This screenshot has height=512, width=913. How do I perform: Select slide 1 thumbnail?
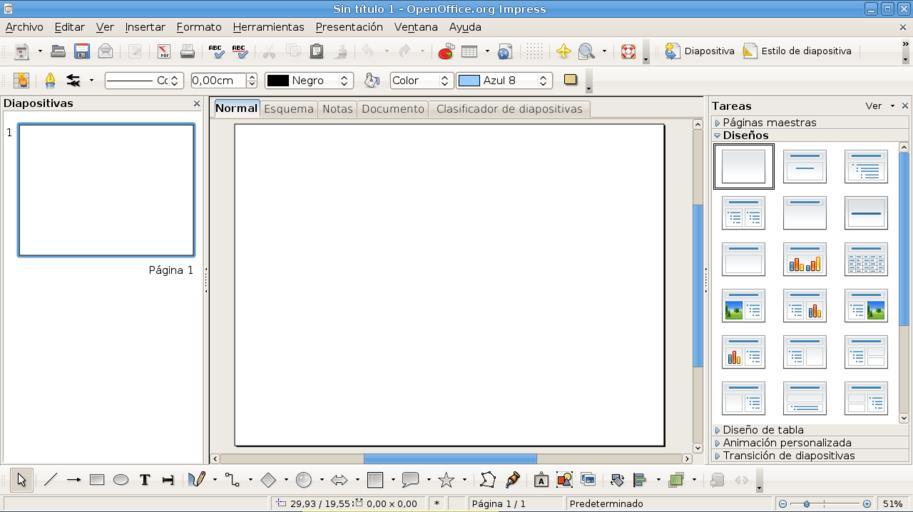(x=106, y=190)
